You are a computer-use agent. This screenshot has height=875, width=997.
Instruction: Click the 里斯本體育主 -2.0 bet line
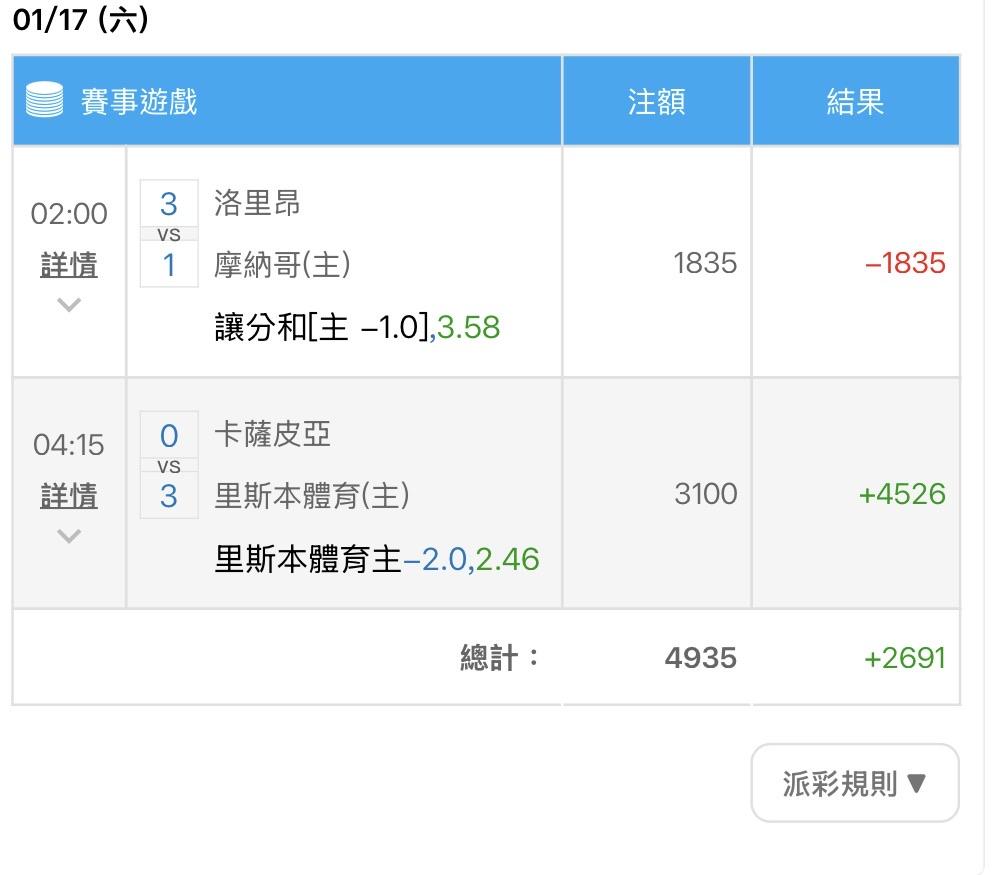pyautogui.click(x=377, y=558)
